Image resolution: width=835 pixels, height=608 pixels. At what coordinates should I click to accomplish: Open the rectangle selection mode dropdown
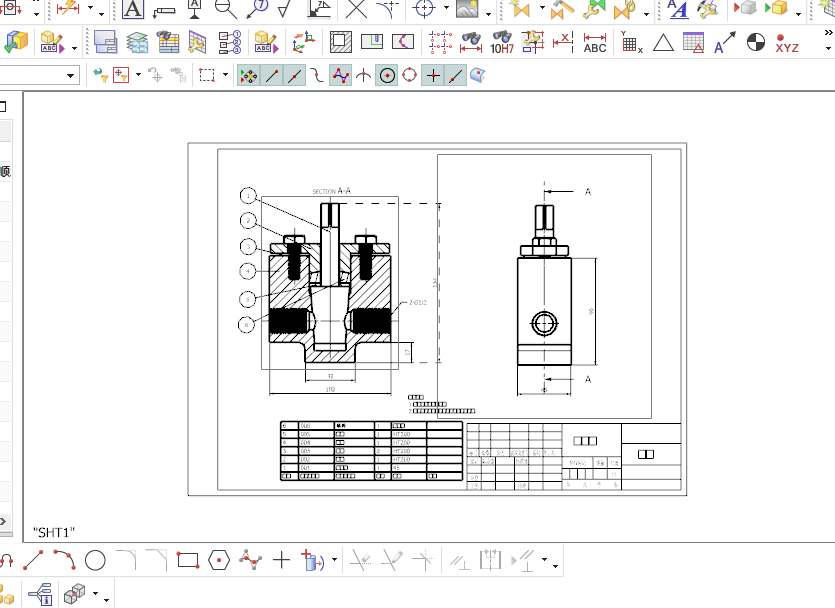tap(225, 75)
